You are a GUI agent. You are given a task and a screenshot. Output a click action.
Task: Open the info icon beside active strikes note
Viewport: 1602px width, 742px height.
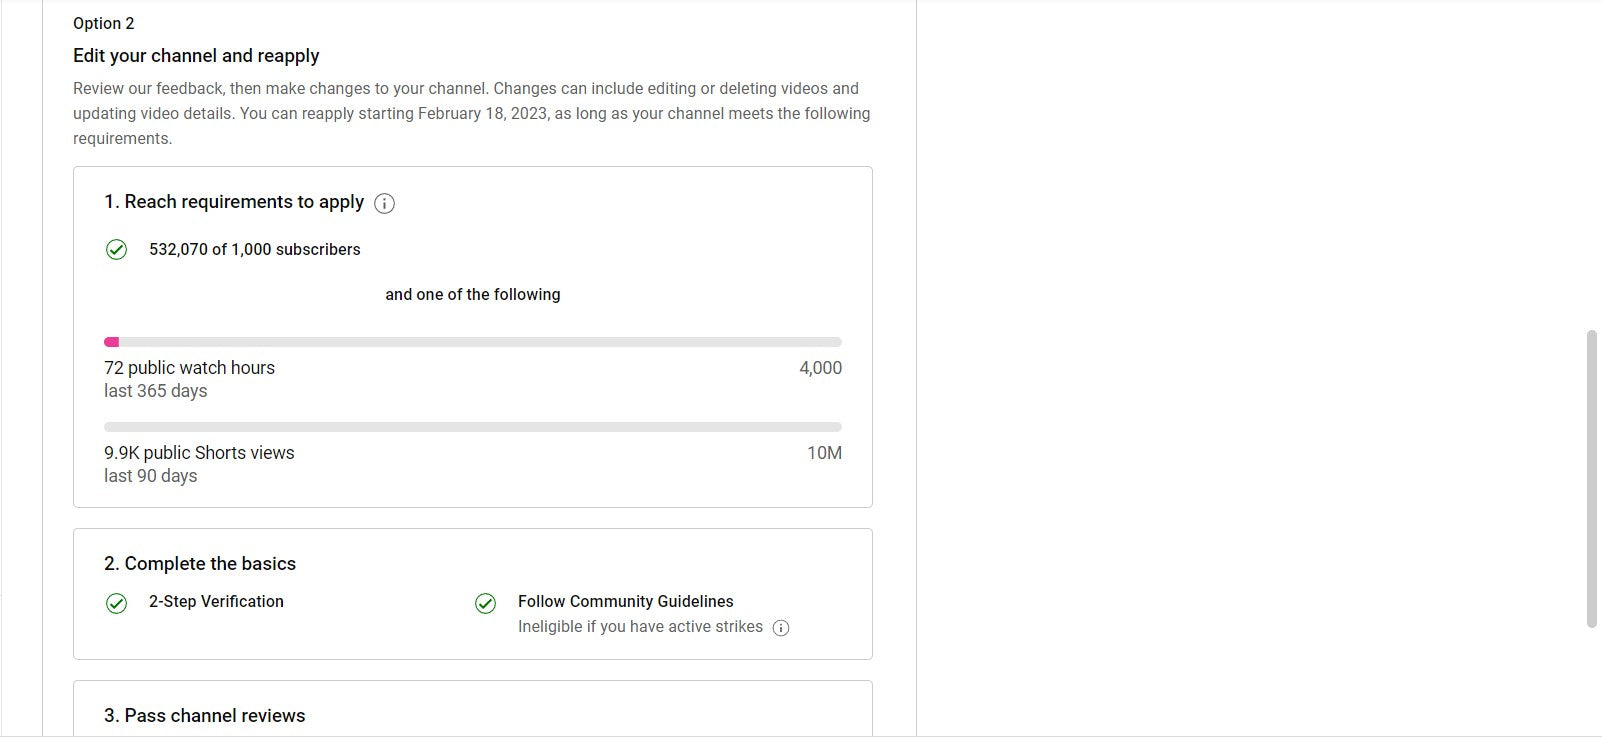pos(781,628)
